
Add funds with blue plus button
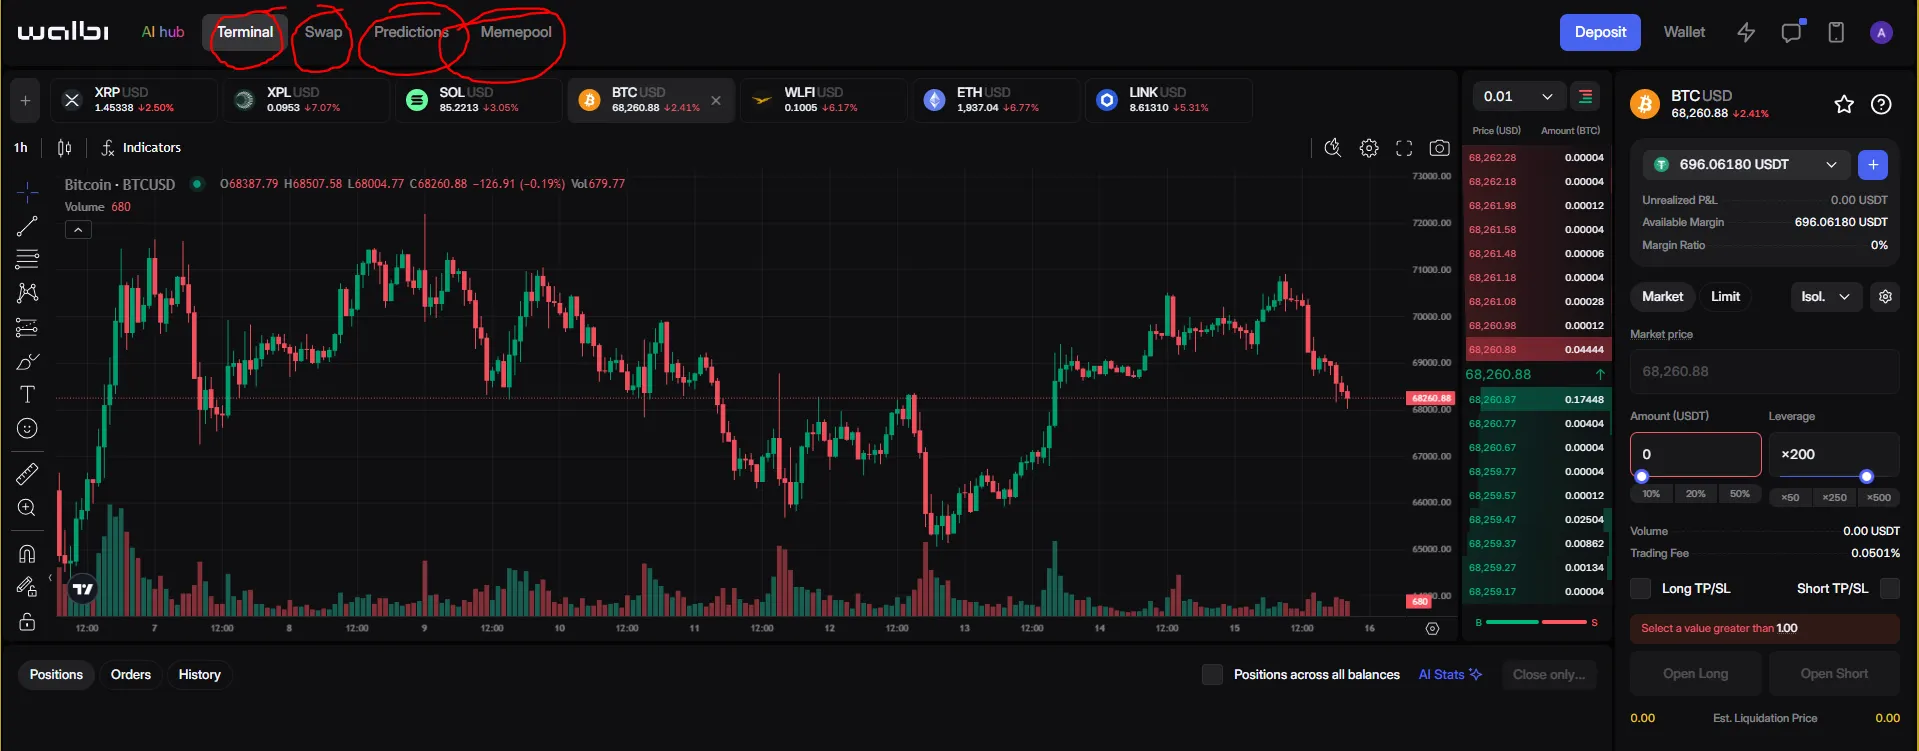[1873, 164]
